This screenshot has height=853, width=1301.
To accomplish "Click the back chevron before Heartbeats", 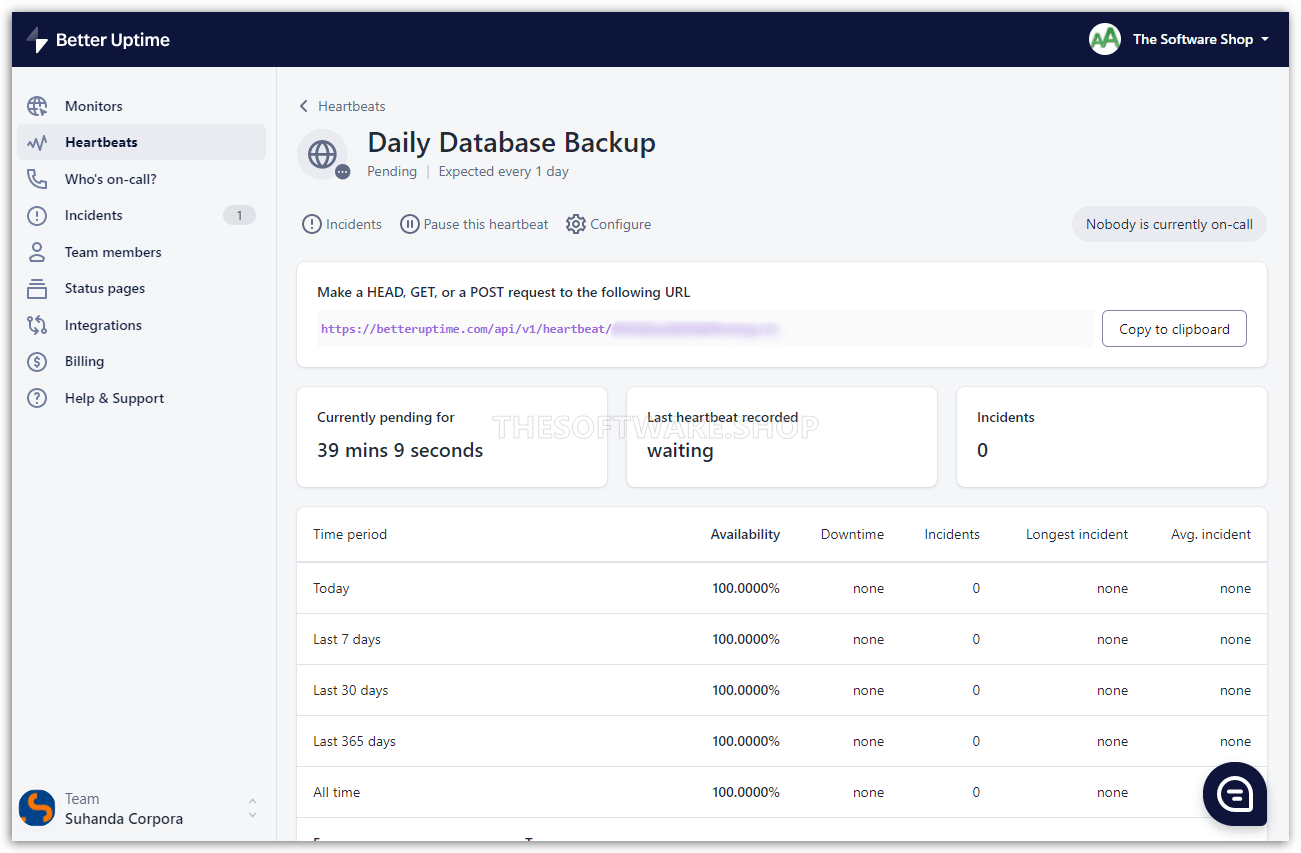I will 304,106.
